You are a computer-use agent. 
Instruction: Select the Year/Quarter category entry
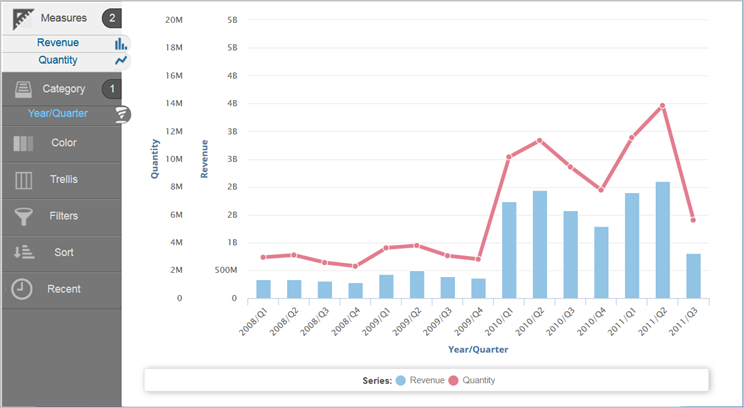pos(58,113)
